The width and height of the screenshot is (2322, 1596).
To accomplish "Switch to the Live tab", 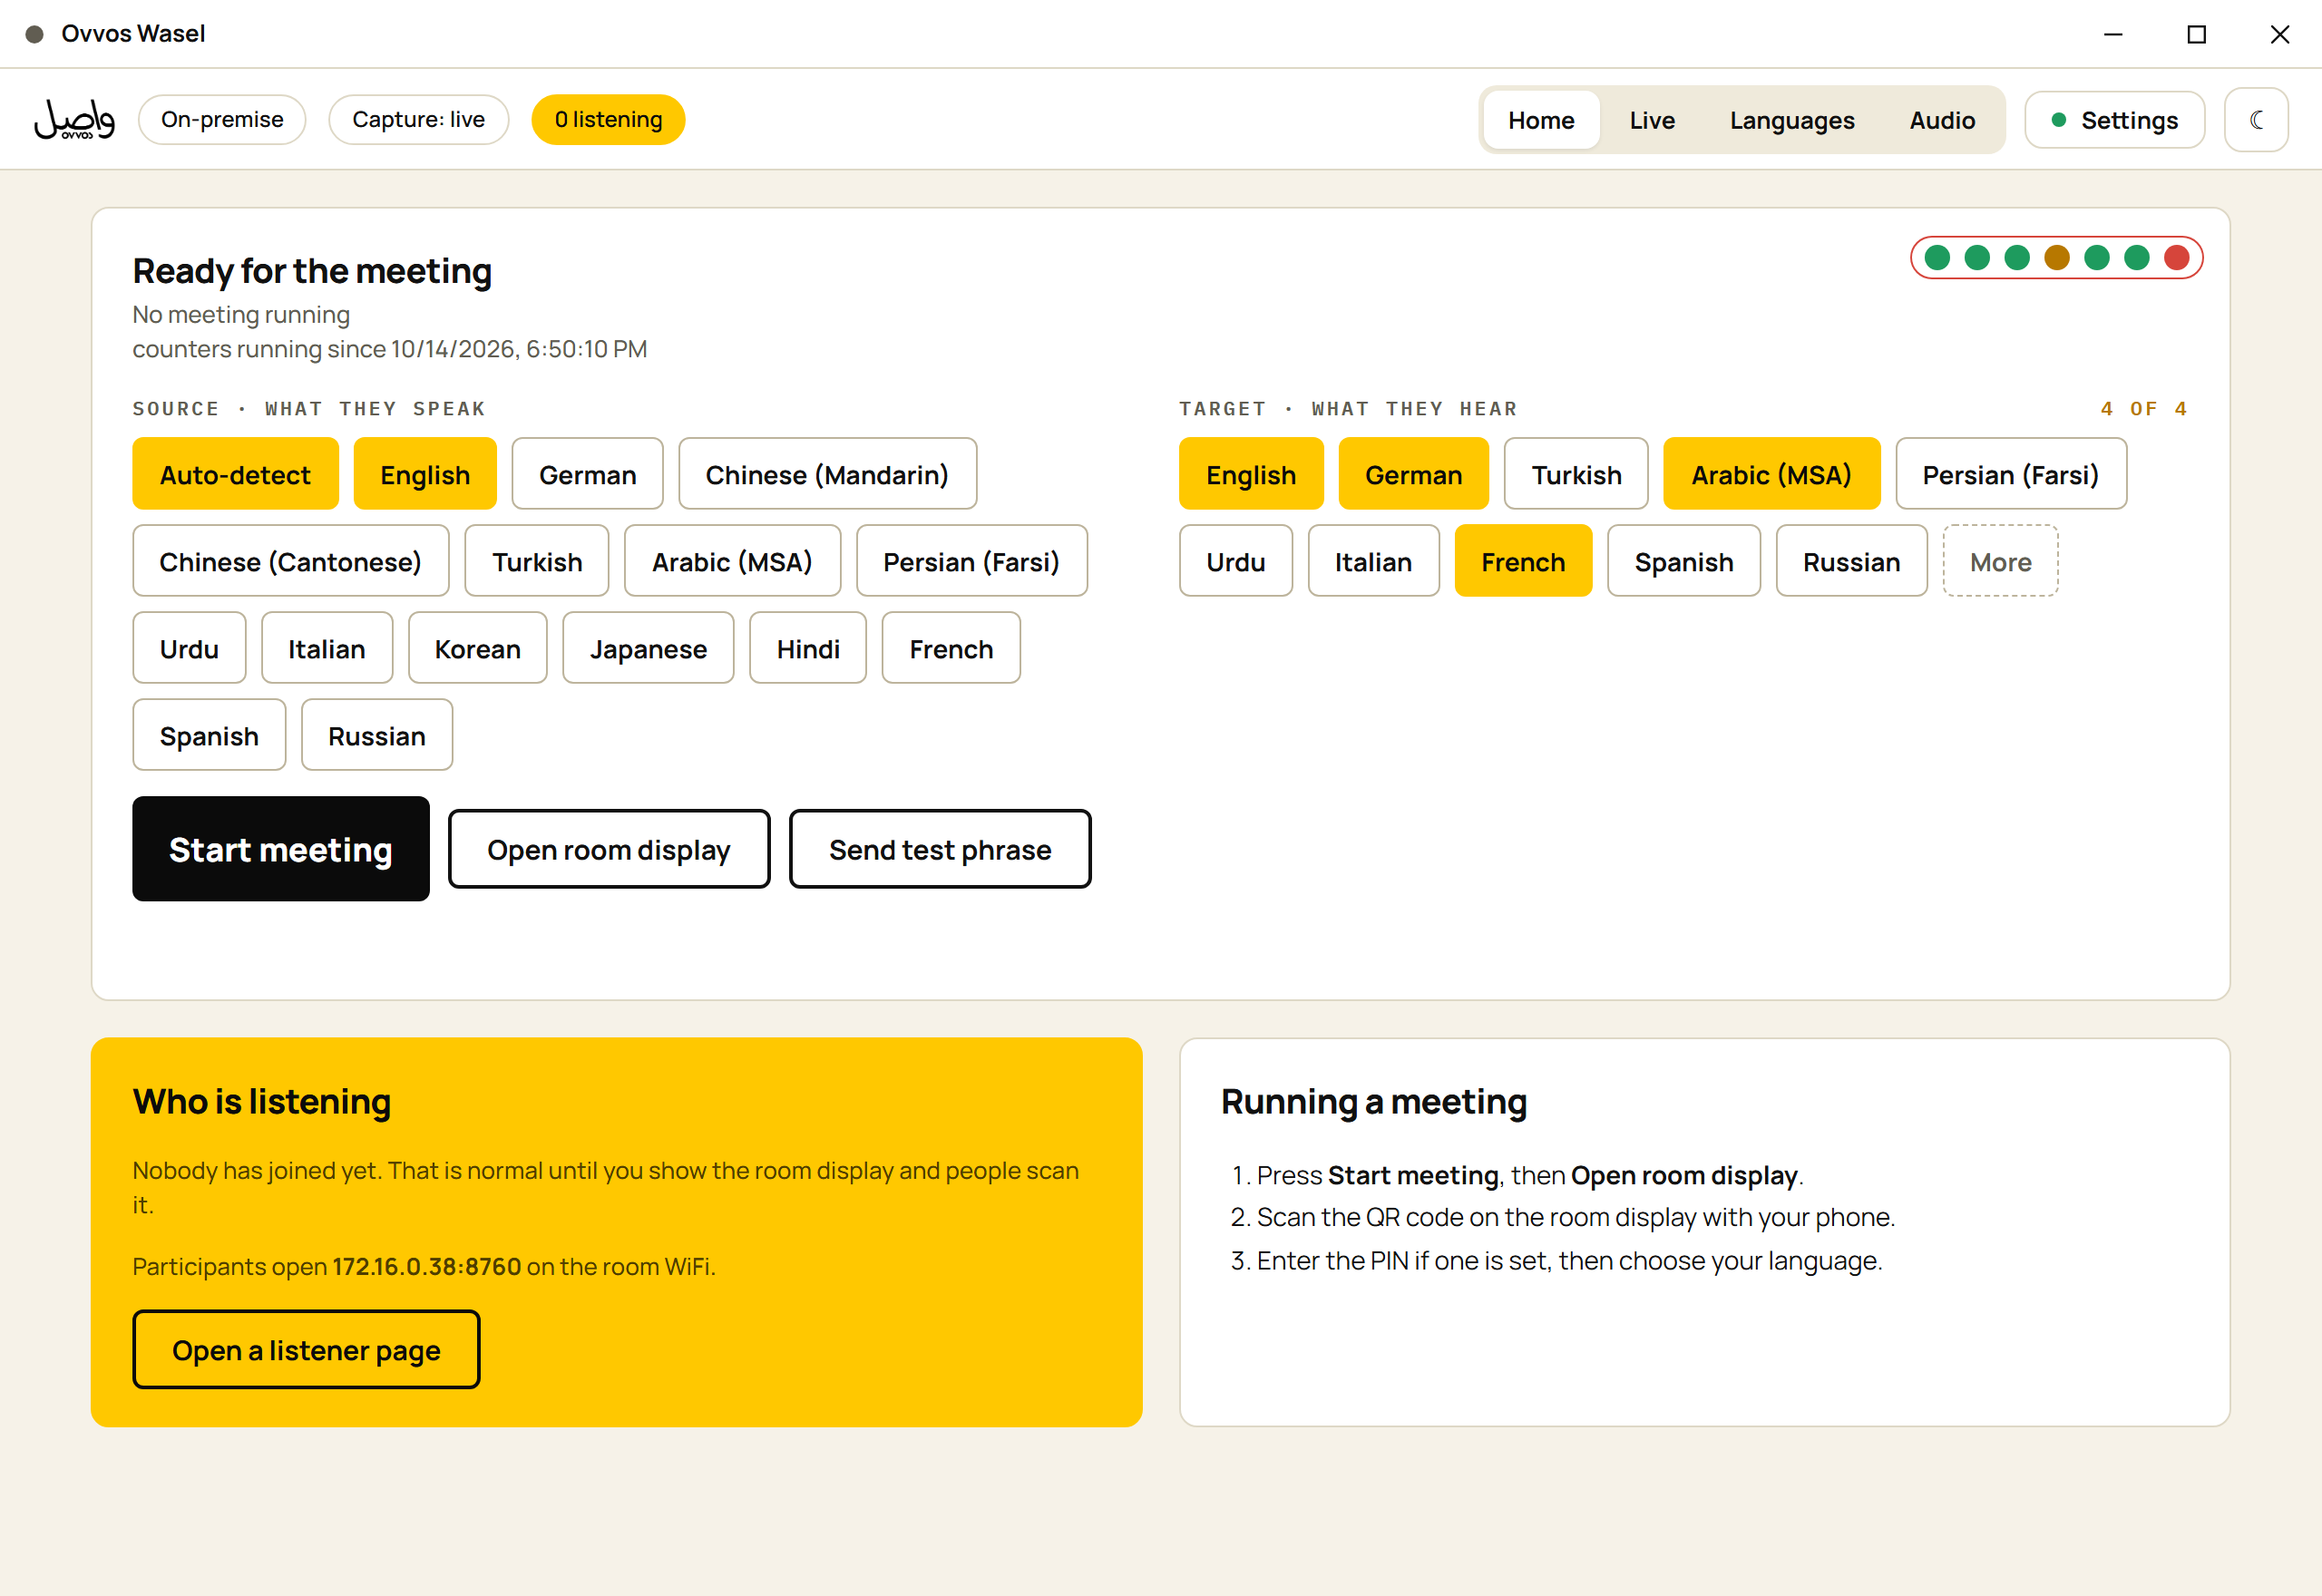I will [x=1652, y=120].
